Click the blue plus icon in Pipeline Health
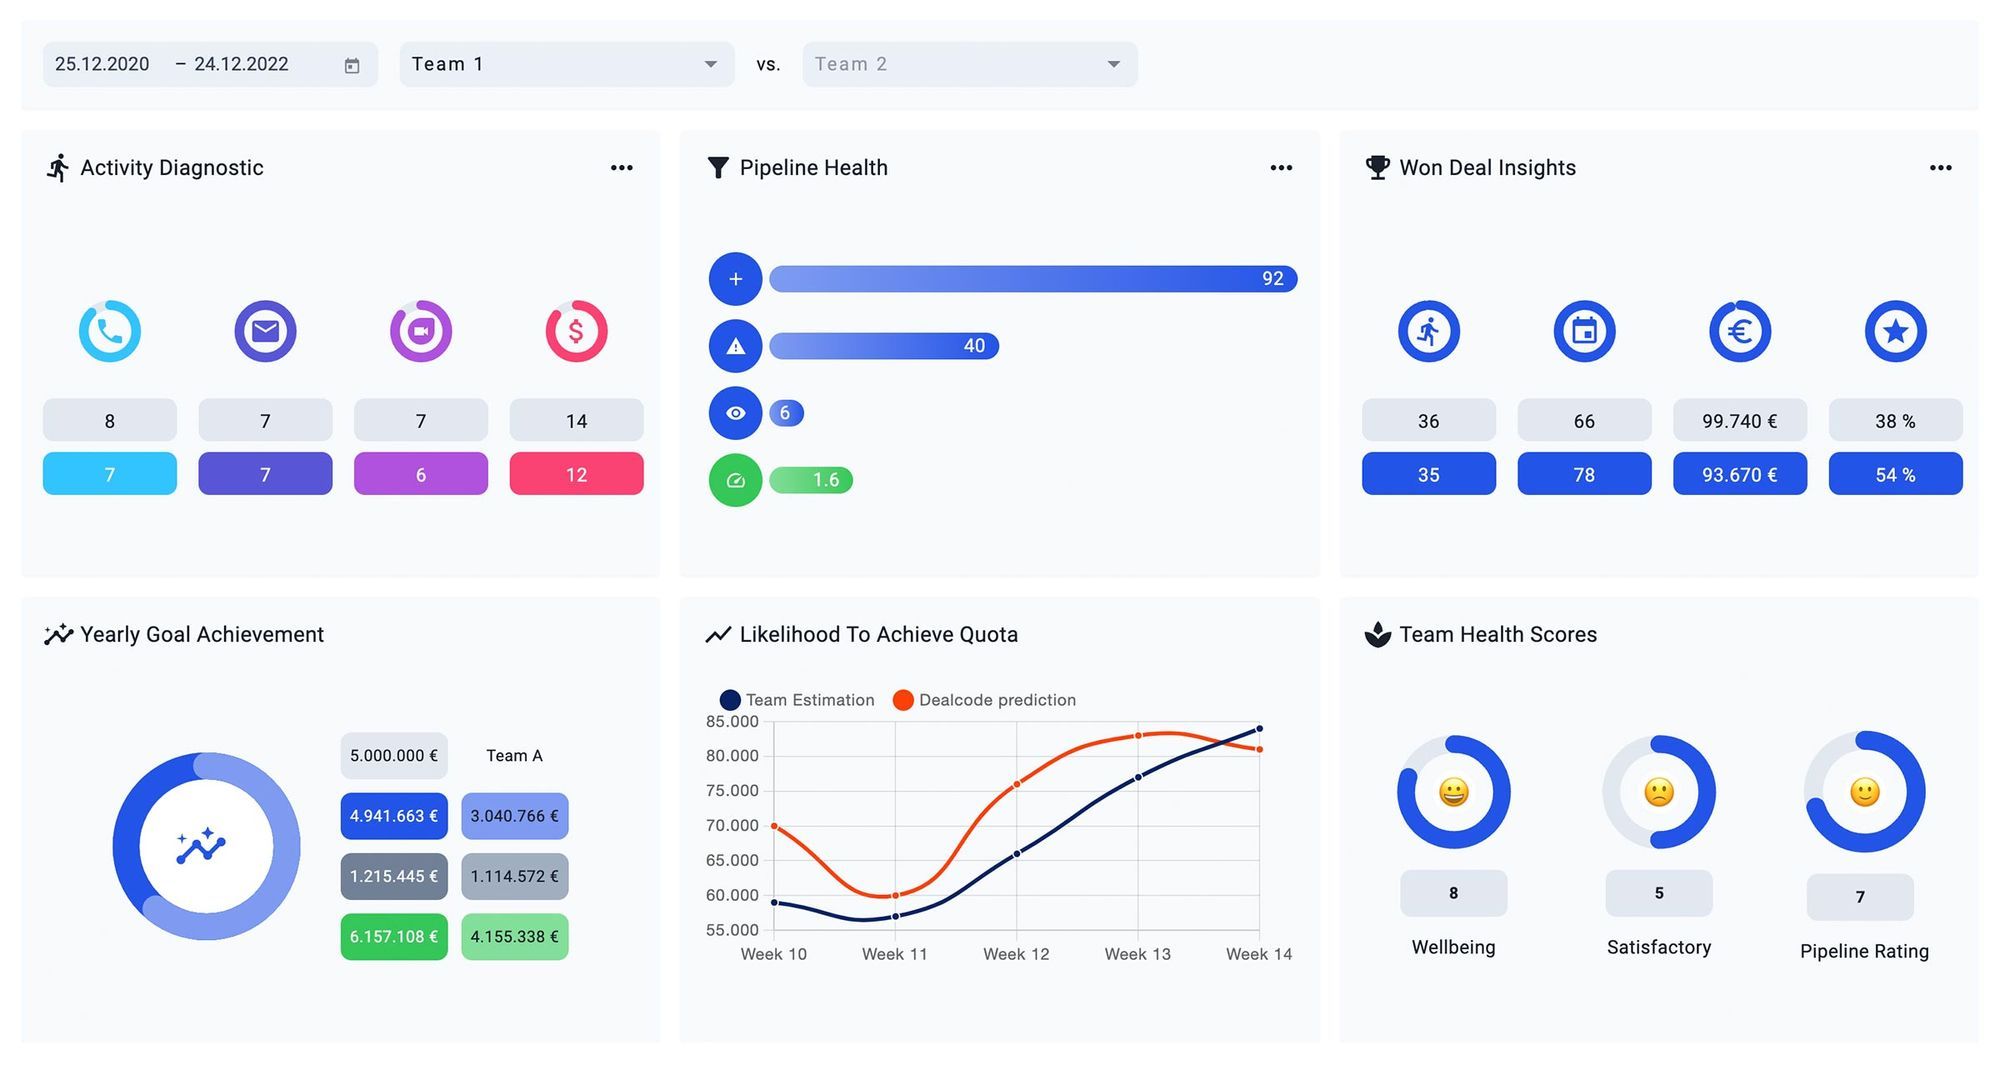2000x1065 pixels. pyautogui.click(x=735, y=279)
